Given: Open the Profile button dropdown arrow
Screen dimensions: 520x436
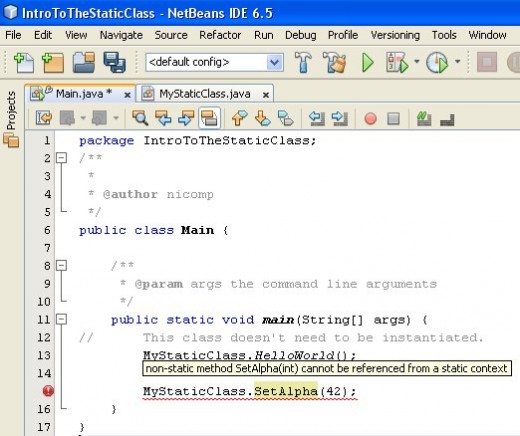Looking at the screenshot, I should click(458, 62).
